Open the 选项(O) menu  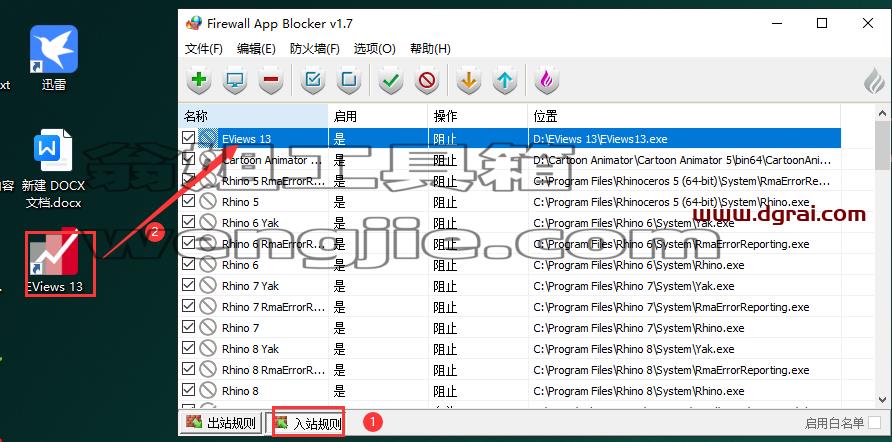point(374,49)
